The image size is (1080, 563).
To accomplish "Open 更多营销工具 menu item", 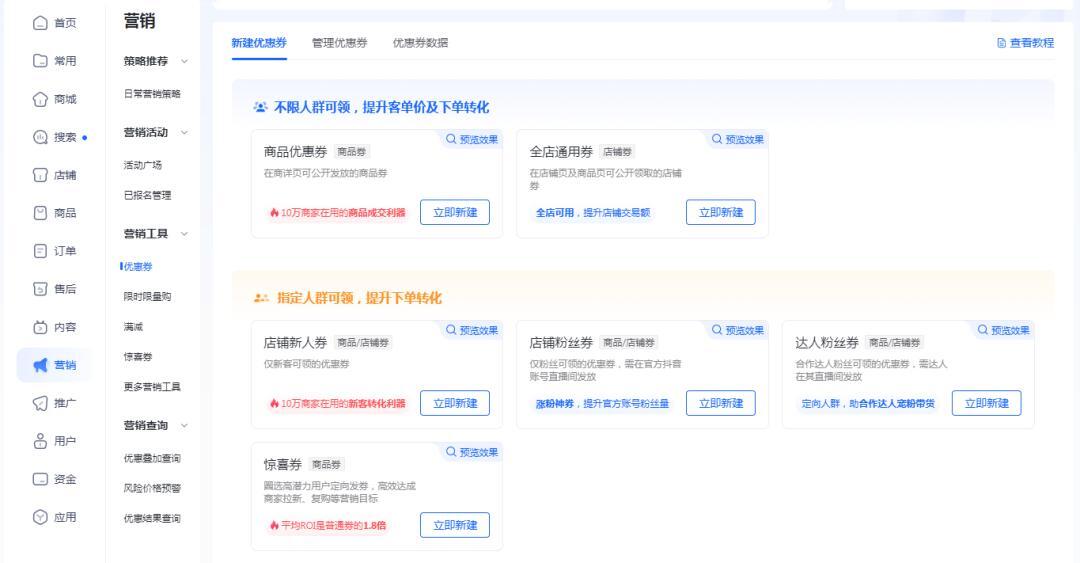I will point(152,387).
